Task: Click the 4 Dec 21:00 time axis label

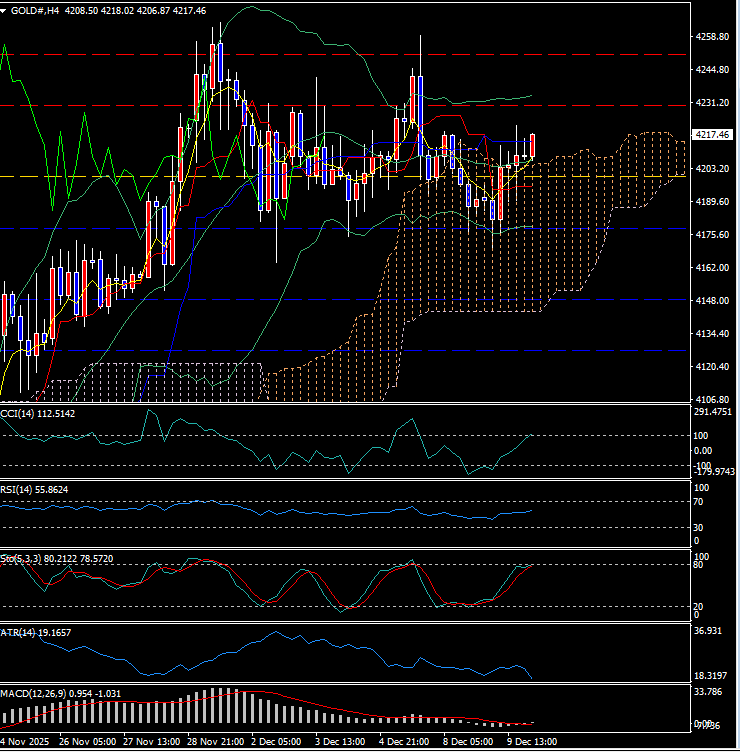Action: (x=405, y=742)
